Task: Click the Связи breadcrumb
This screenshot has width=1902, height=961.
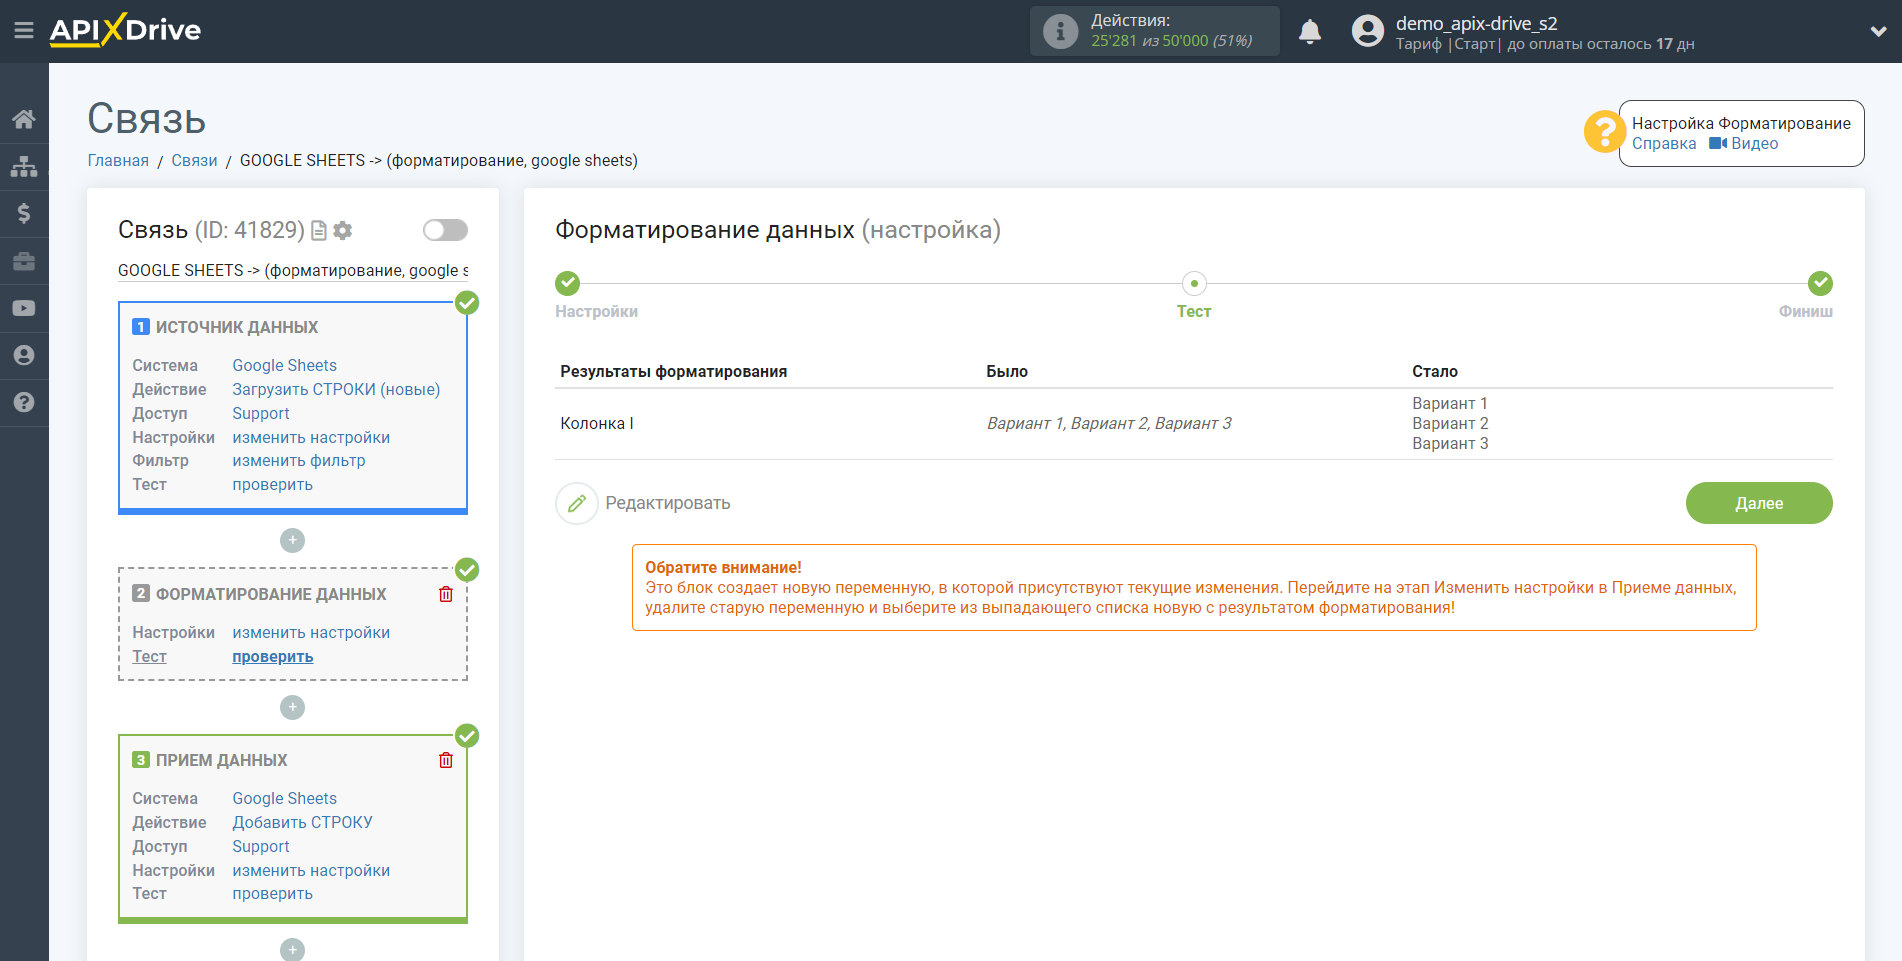Action: click(x=194, y=160)
